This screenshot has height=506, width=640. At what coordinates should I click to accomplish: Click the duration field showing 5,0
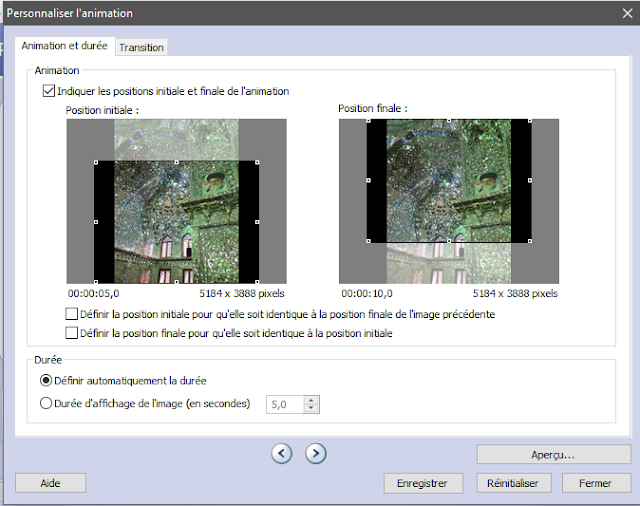tap(285, 404)
